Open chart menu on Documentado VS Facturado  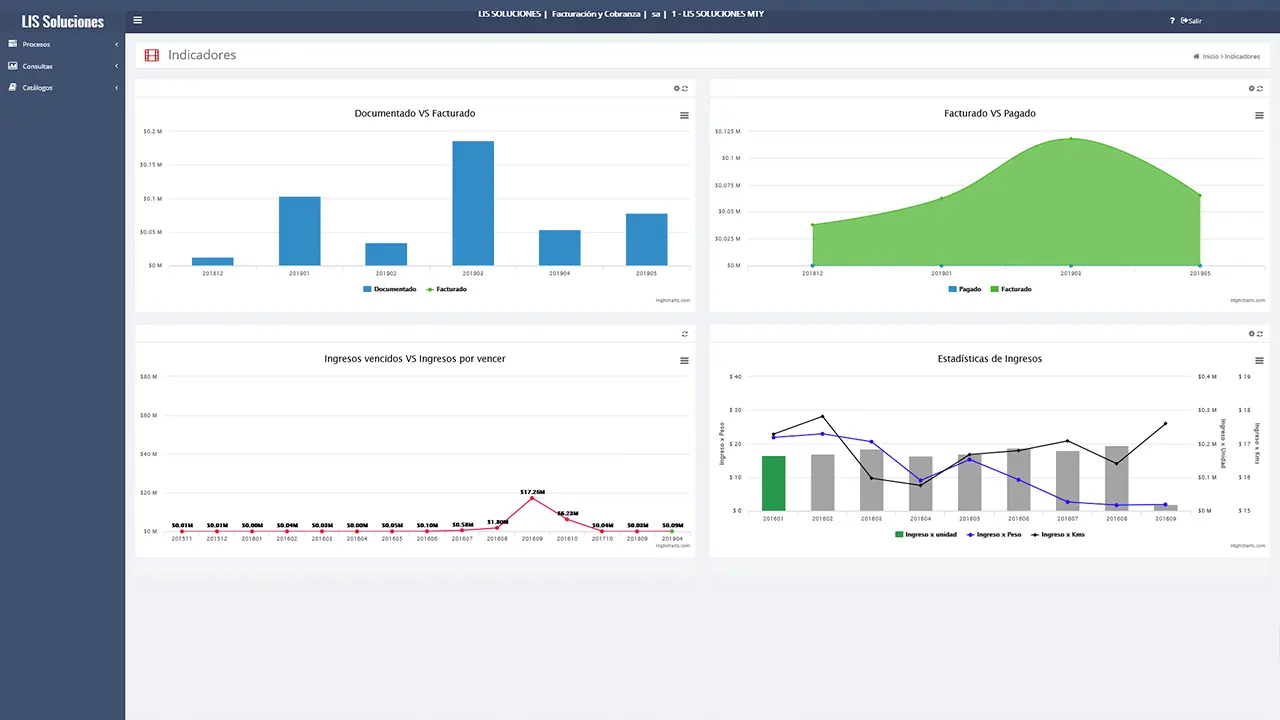click(684, 115)
